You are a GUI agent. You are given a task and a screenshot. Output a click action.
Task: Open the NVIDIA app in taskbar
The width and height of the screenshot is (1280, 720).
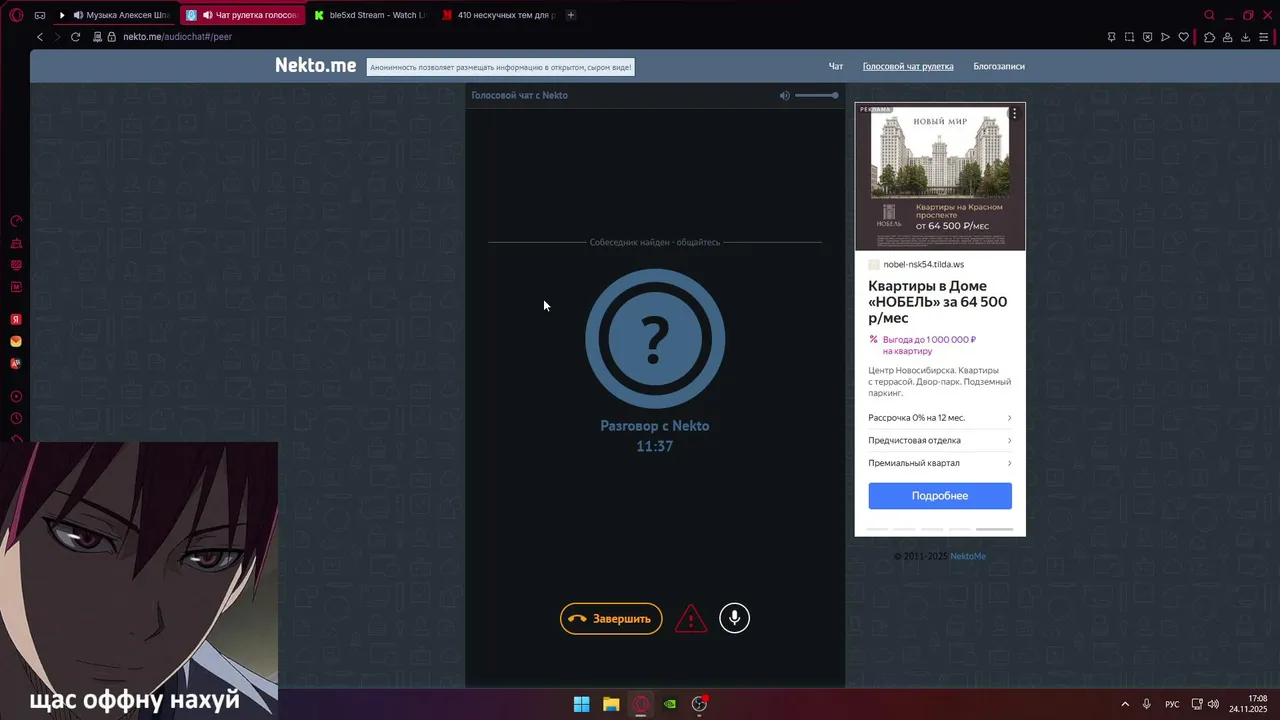pyautogui.click(x=670, y=704)
